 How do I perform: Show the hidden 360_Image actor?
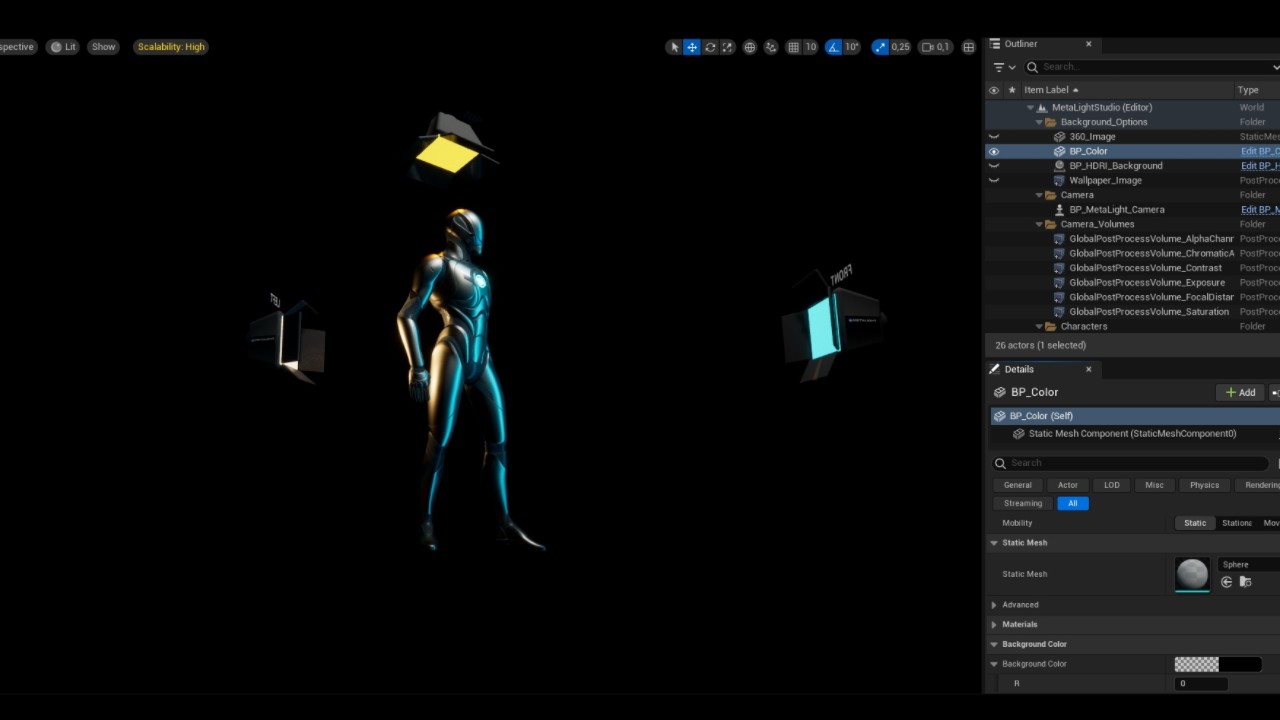994,137
